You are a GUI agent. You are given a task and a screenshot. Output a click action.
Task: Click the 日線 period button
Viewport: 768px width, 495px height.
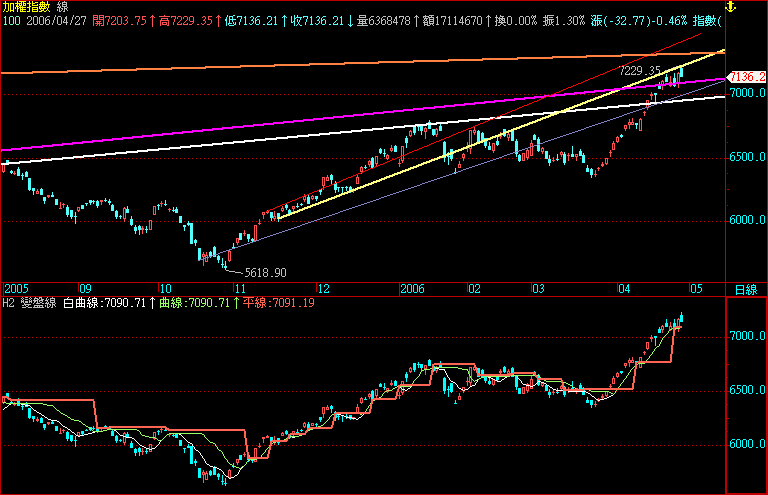click(x=746, y=289)
